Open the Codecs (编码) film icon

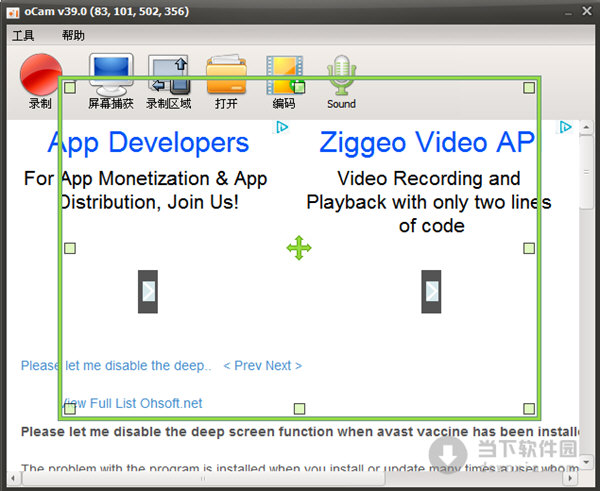[285, 75]
